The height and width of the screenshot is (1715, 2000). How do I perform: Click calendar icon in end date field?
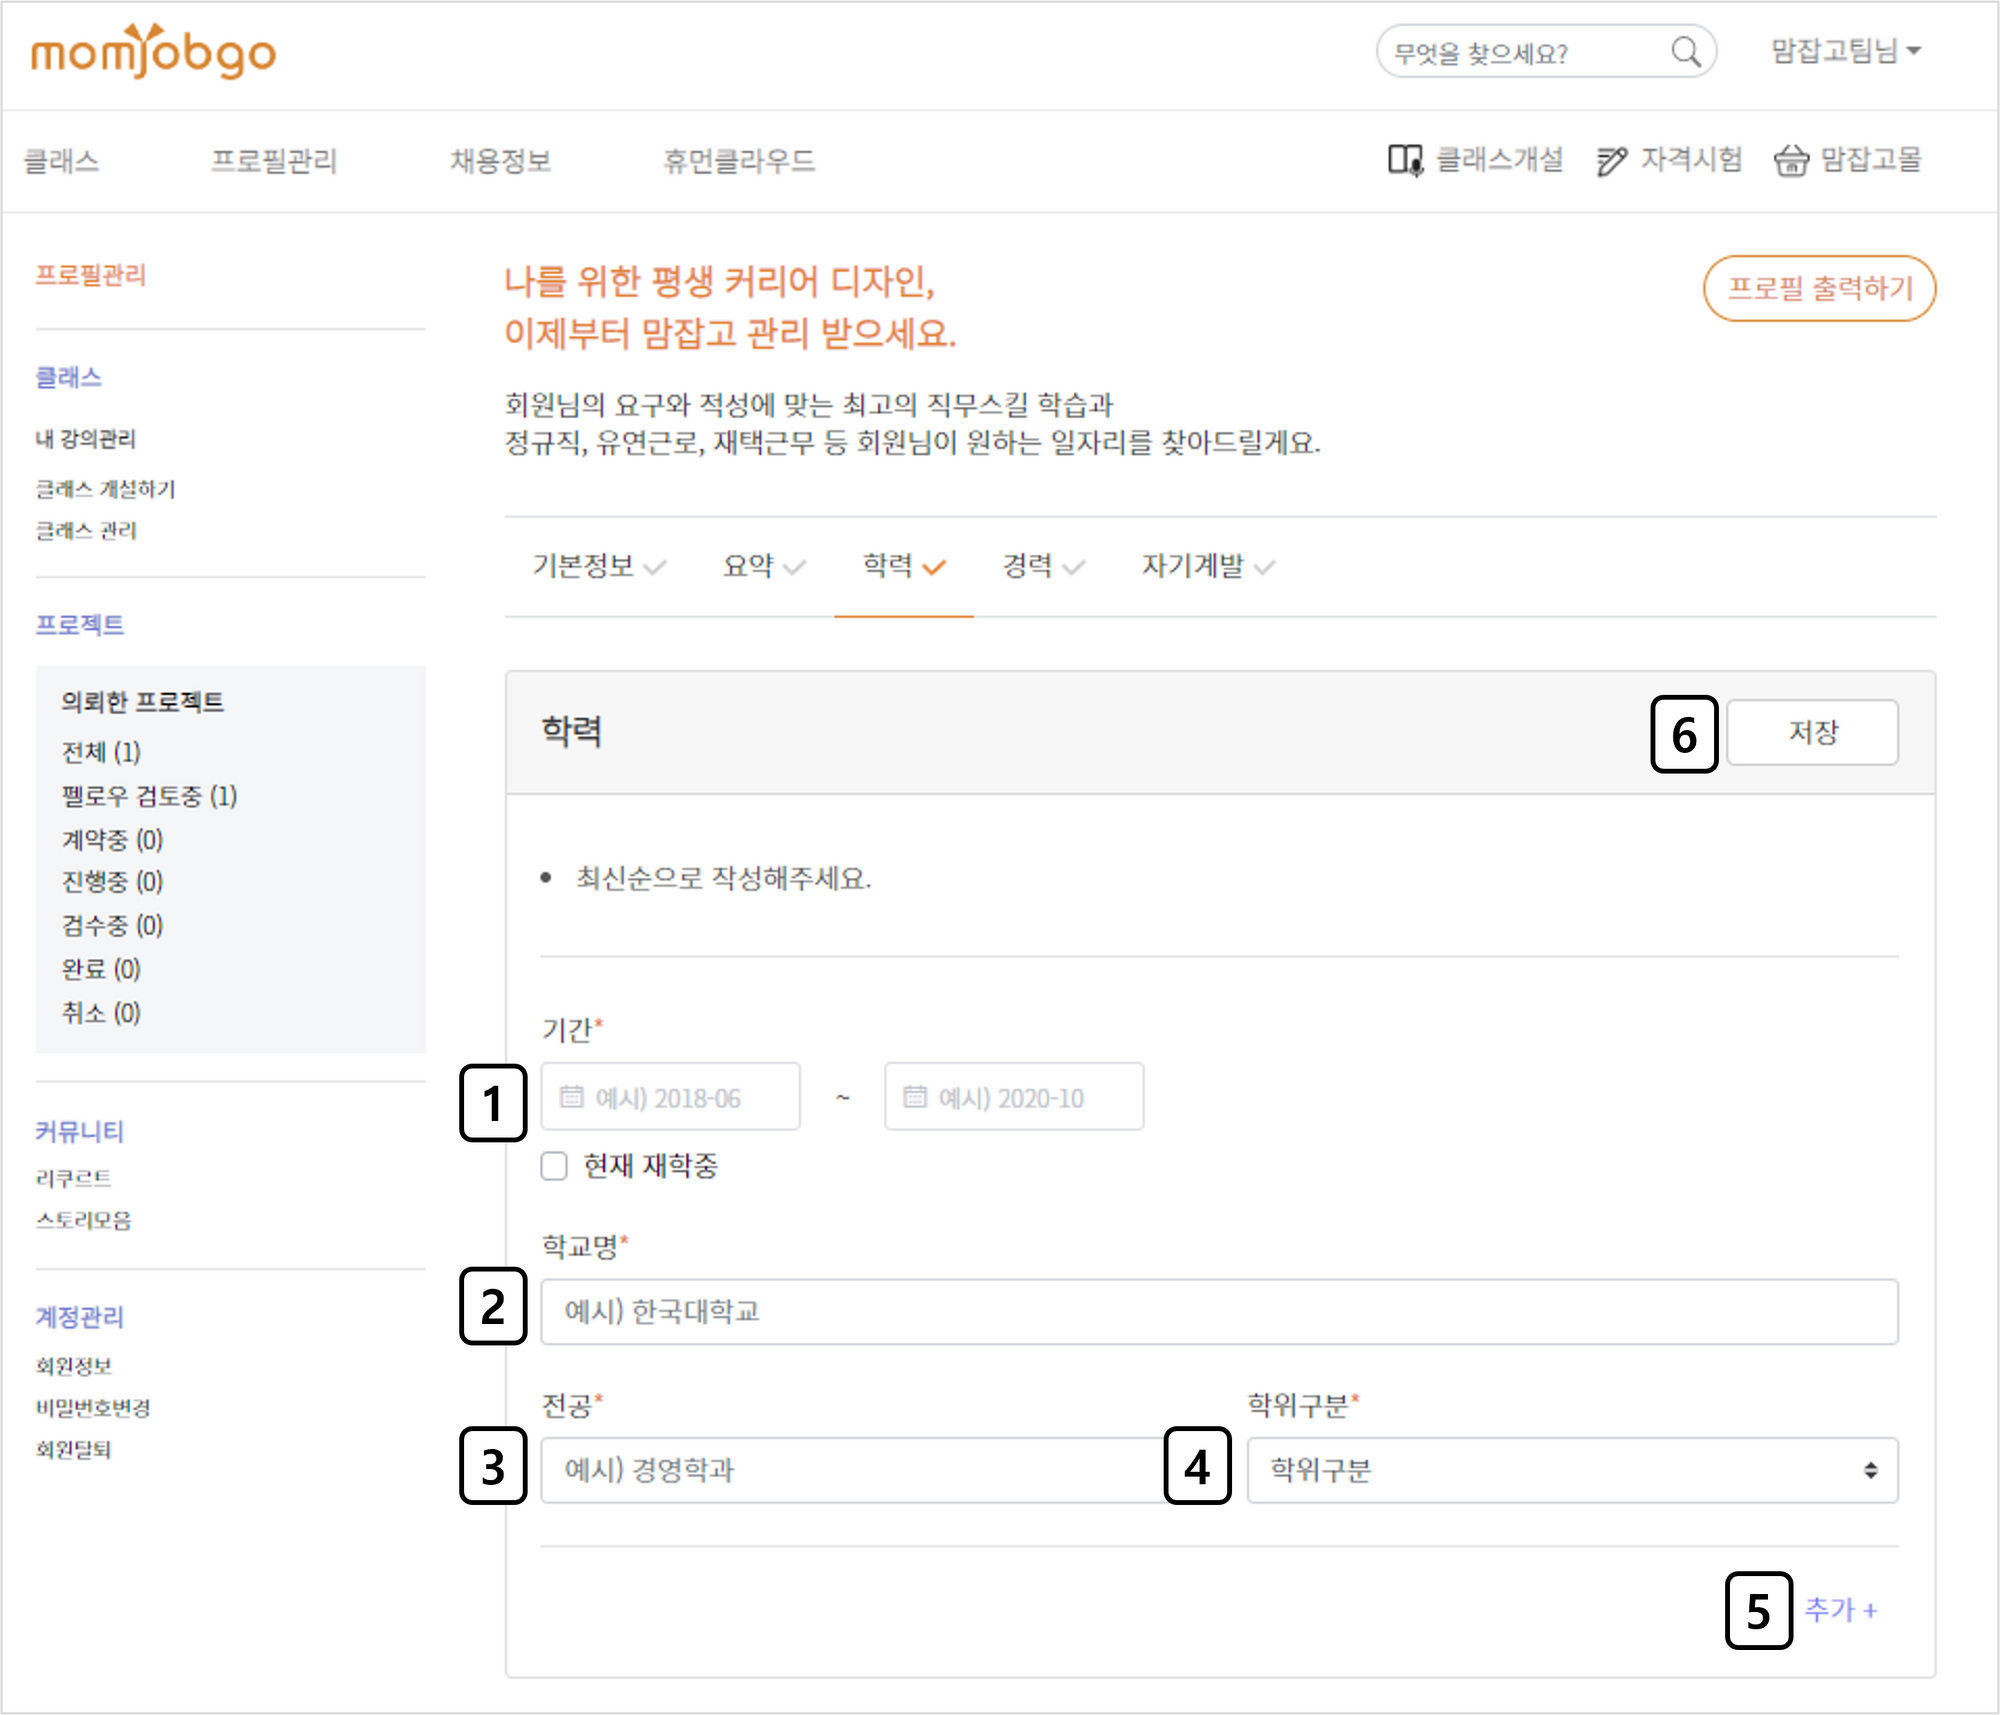914,1097
